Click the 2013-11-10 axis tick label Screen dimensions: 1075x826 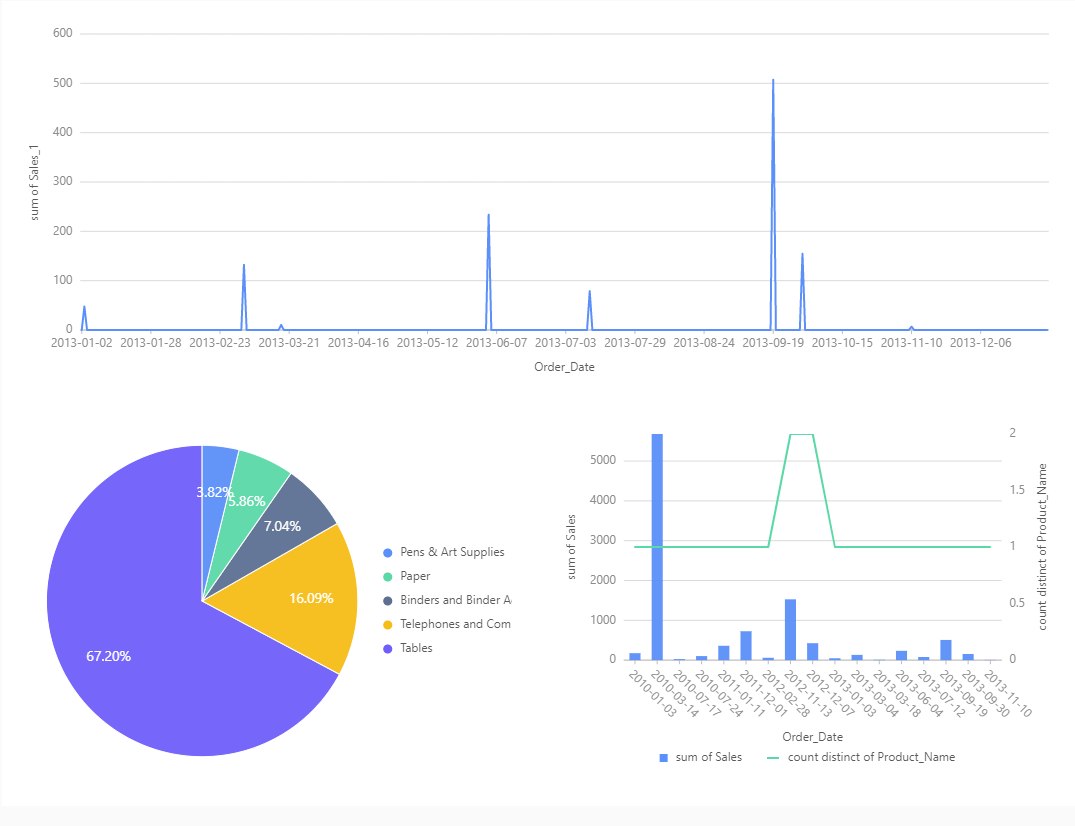tap(911, 342)
